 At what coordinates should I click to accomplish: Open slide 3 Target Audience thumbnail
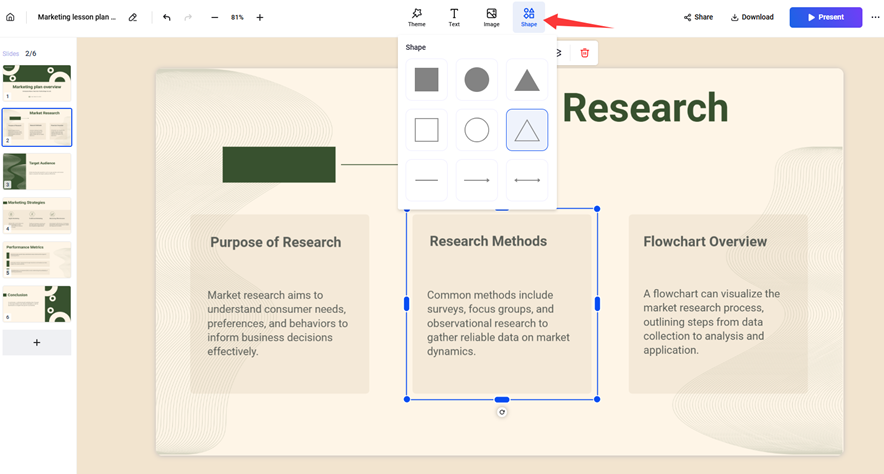point(37,171)
